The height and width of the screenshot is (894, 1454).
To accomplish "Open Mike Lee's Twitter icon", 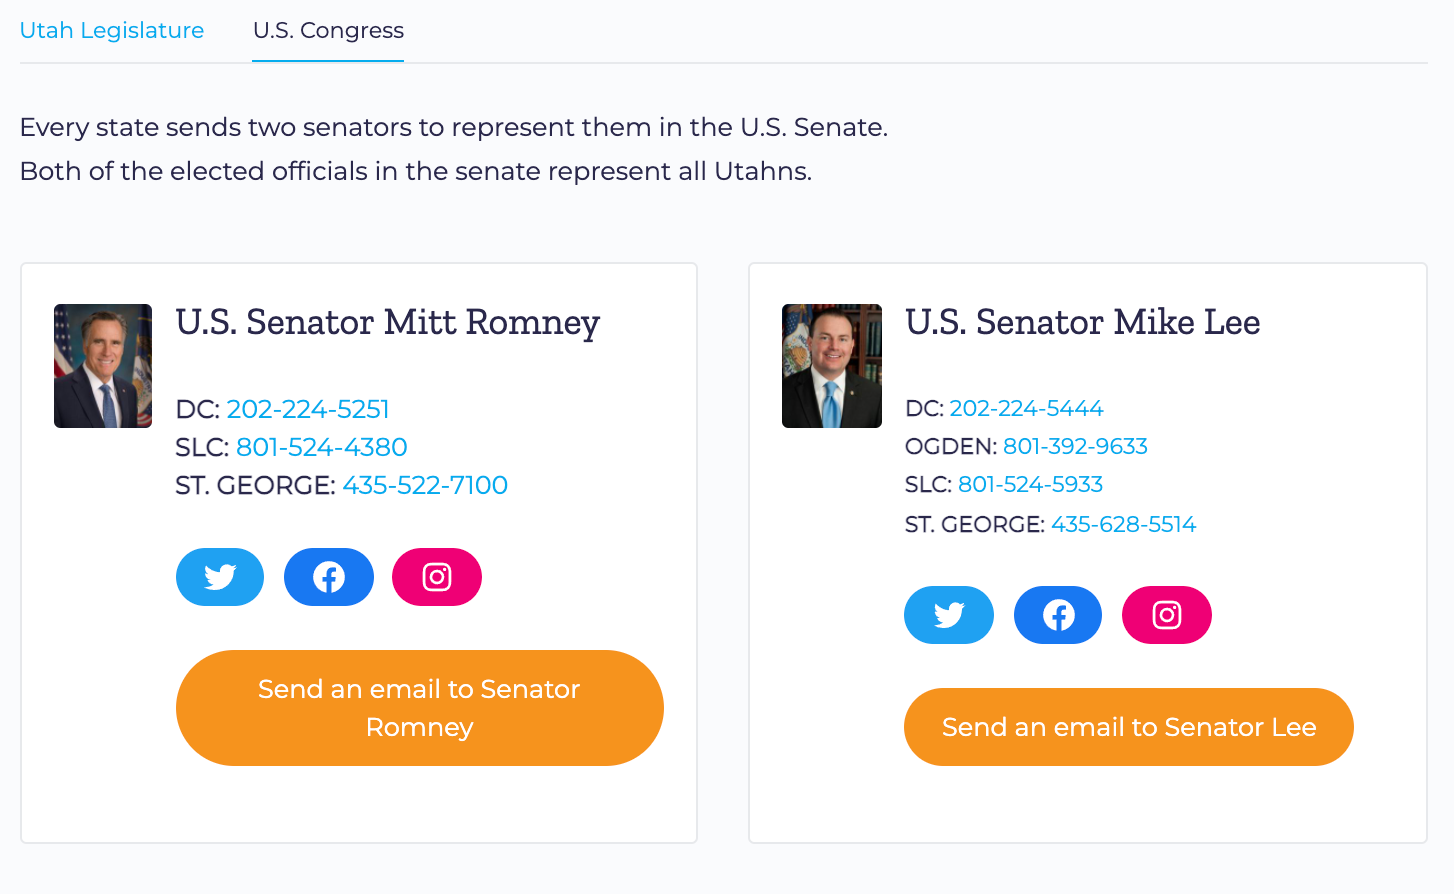I will point(949,615).
